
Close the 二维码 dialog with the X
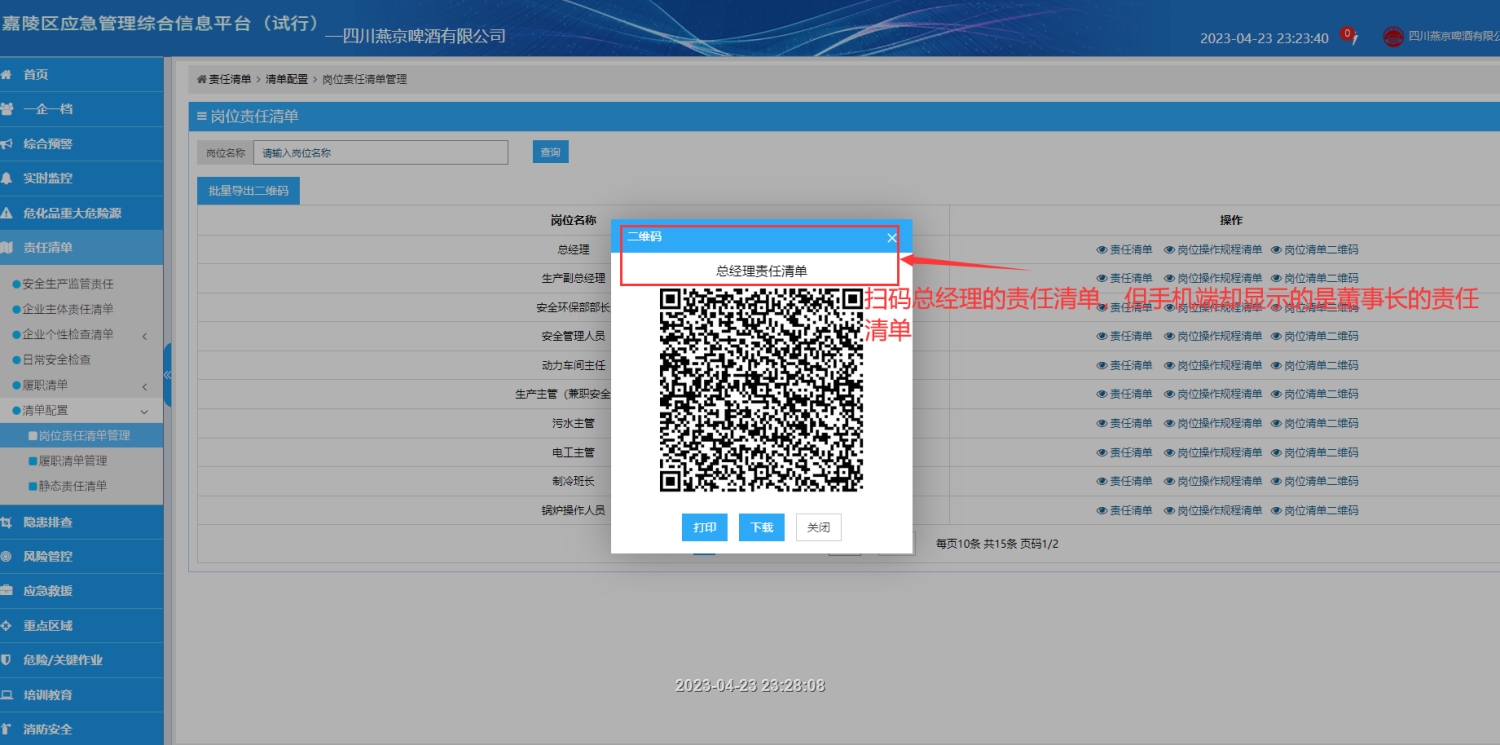(892, 238)
